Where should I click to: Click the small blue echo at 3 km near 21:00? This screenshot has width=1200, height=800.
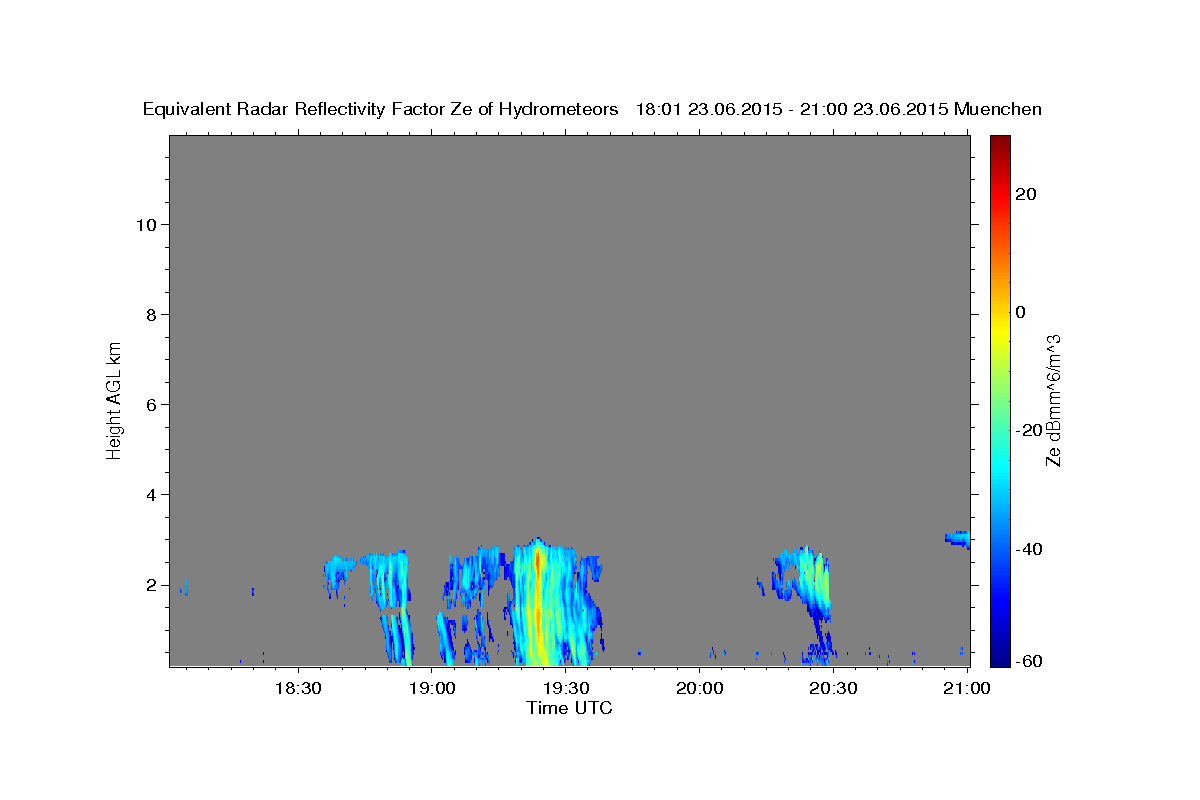[958, 539]
